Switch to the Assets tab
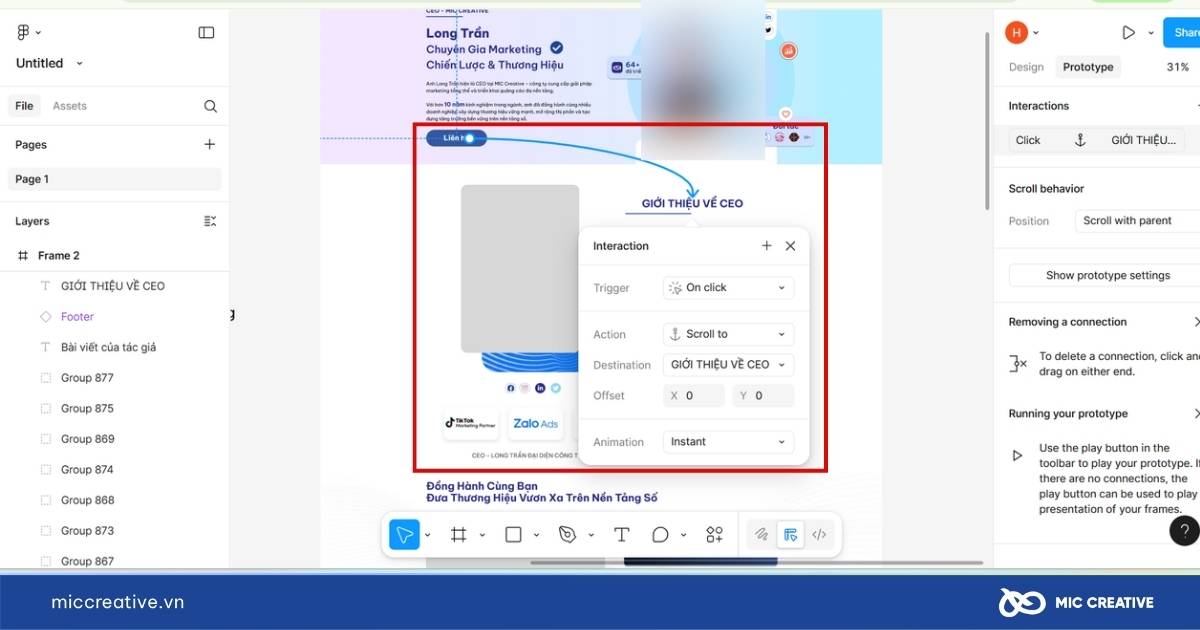 tap(70, 106)
